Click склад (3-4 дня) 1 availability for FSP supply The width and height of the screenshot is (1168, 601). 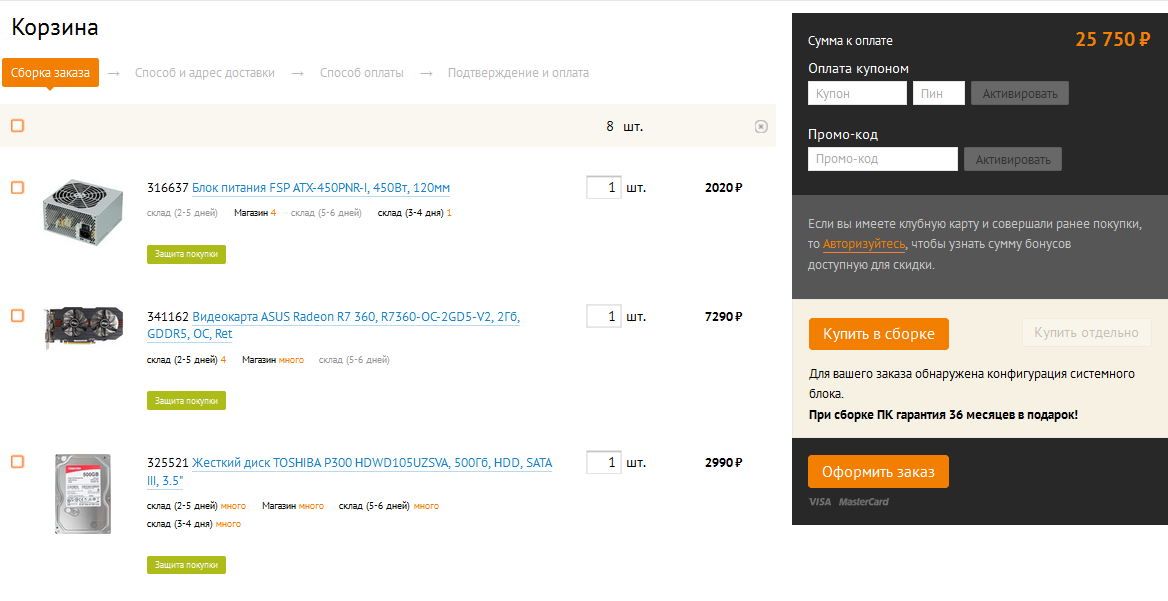415,213
